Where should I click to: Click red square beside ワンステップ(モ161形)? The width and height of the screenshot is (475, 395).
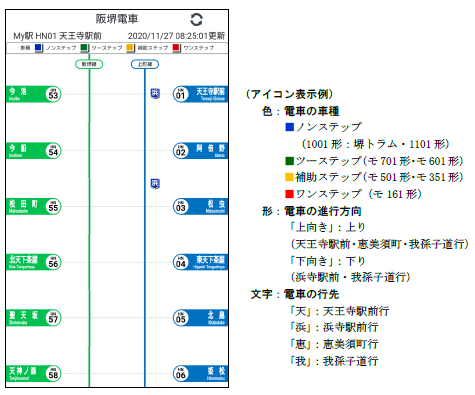[289, 194]
